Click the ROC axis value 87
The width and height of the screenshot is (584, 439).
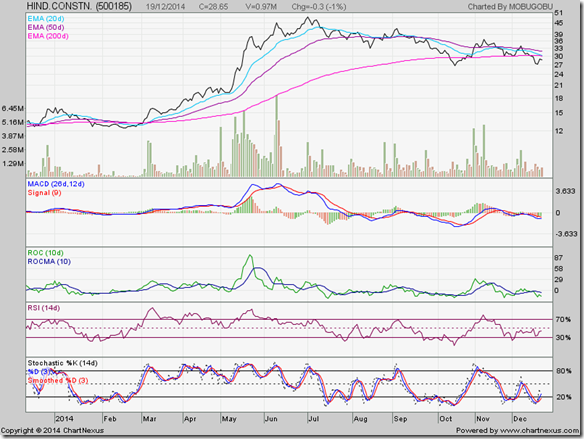tap(559, 258)
